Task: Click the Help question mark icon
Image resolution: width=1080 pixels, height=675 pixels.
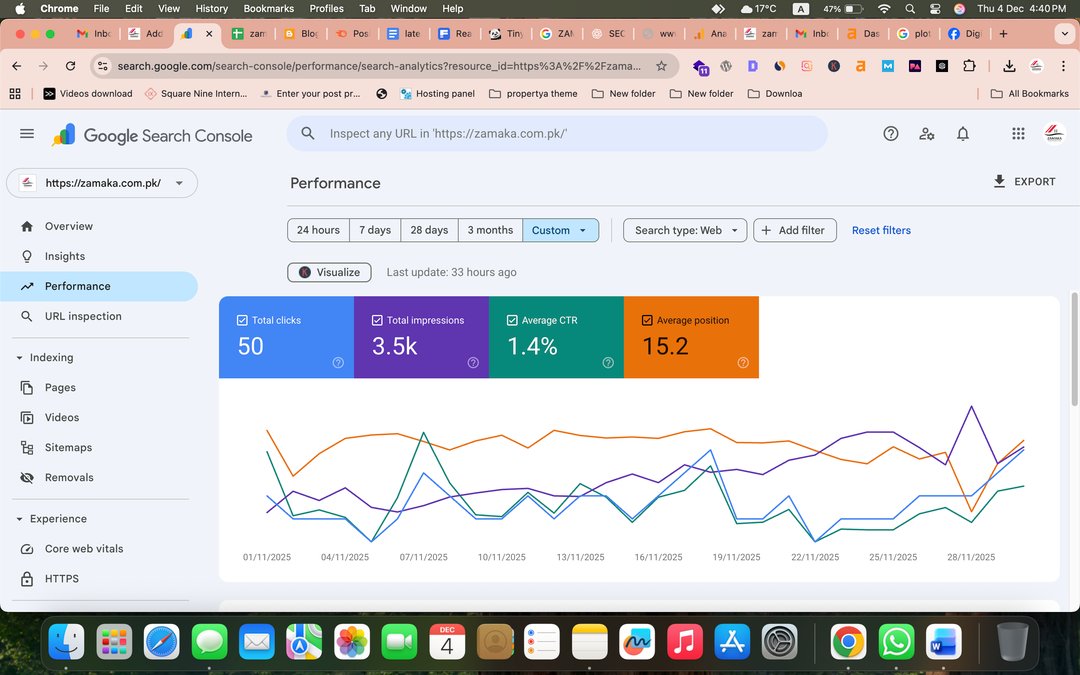Action: (891, 134)
